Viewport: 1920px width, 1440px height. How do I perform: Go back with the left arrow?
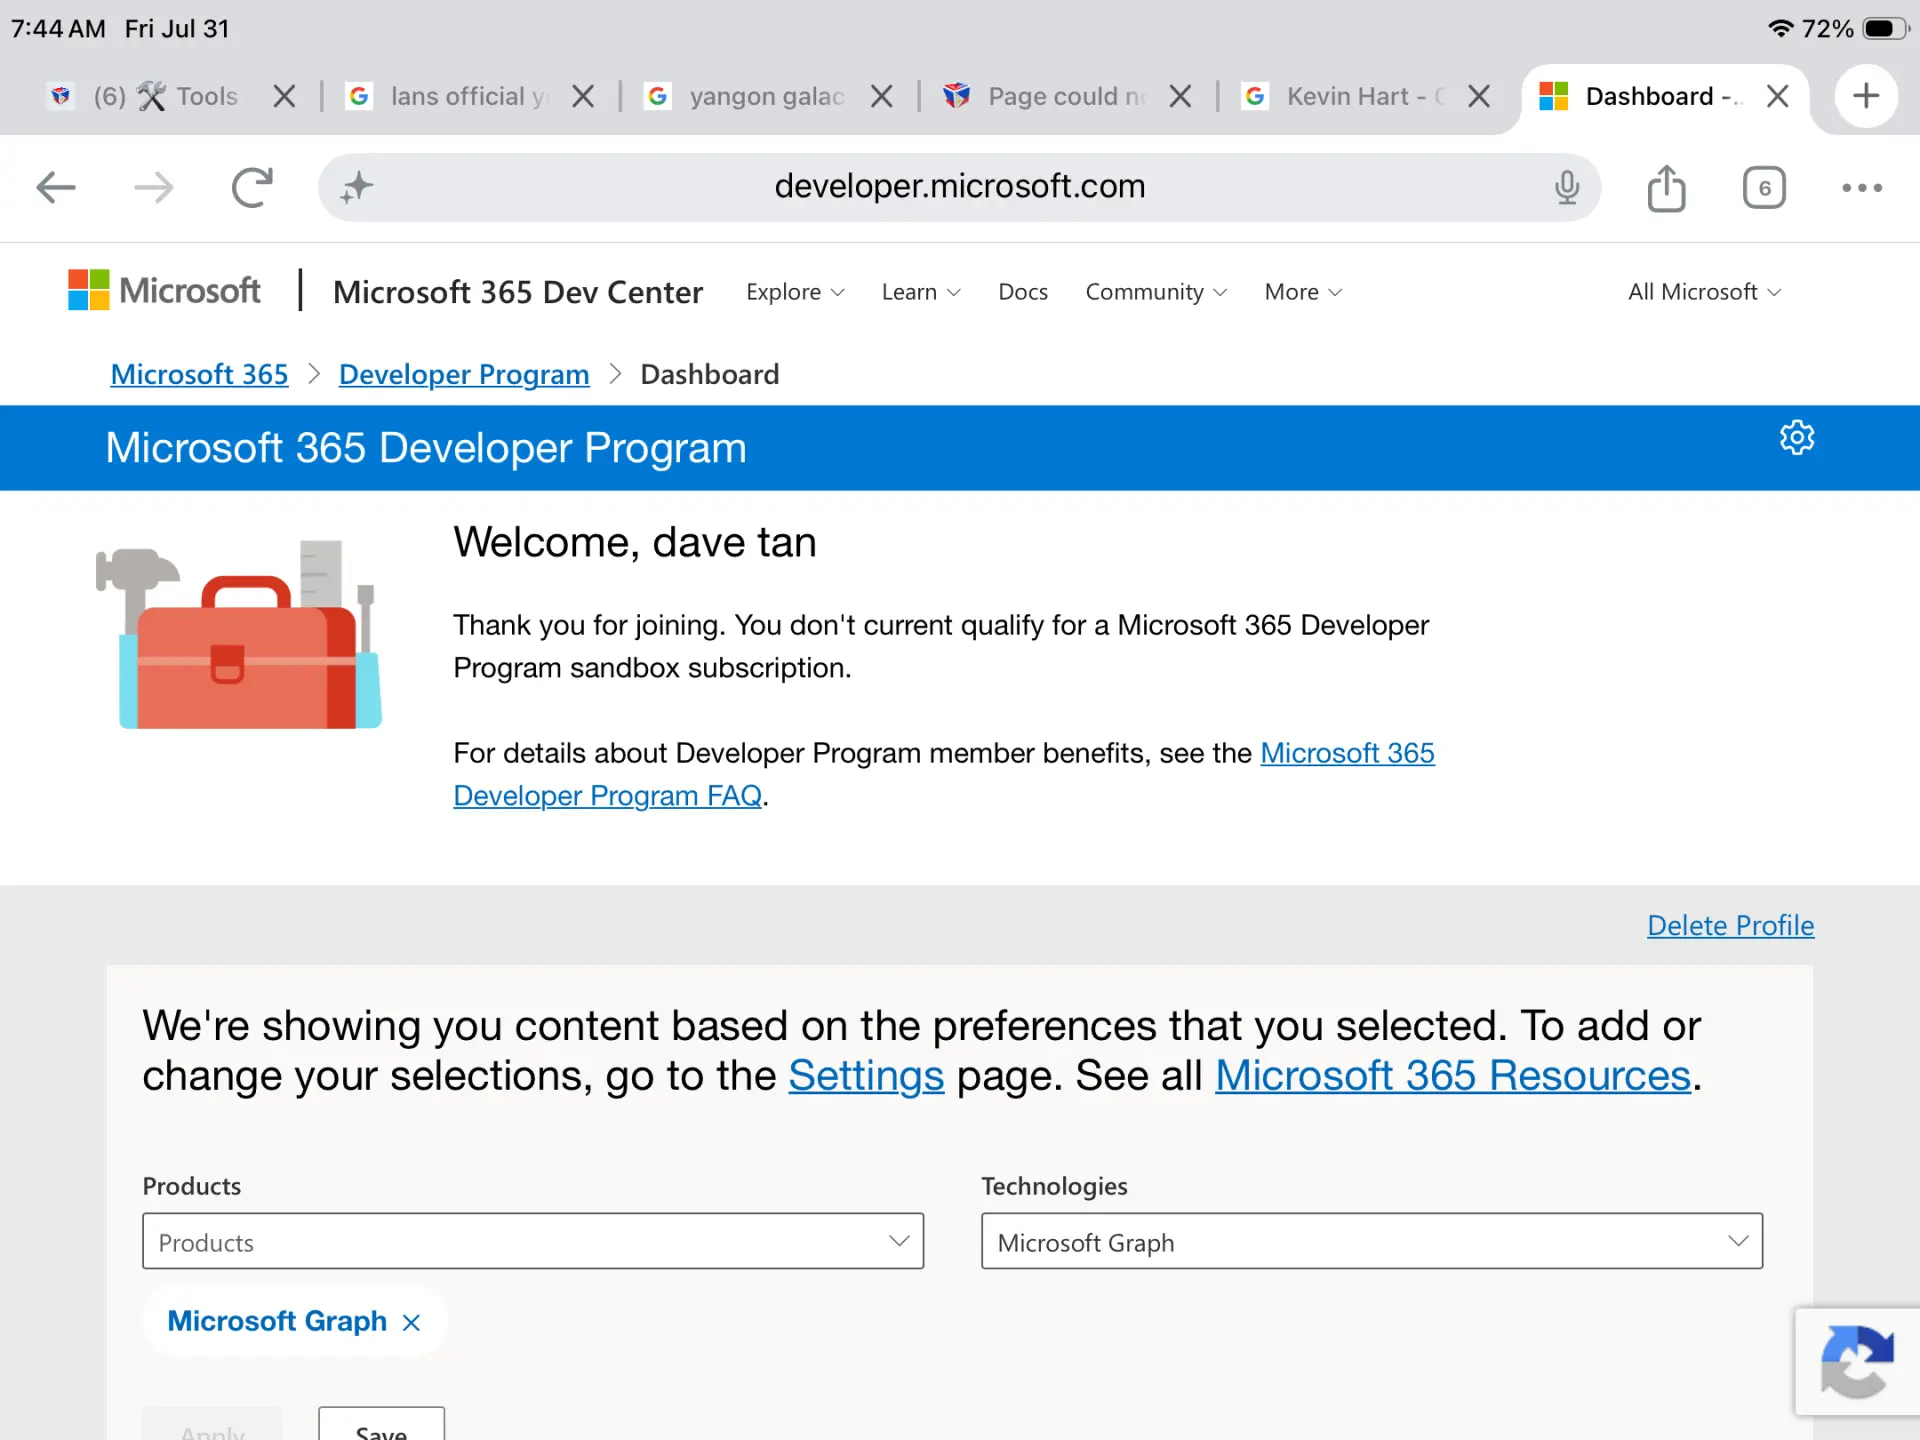56,187
